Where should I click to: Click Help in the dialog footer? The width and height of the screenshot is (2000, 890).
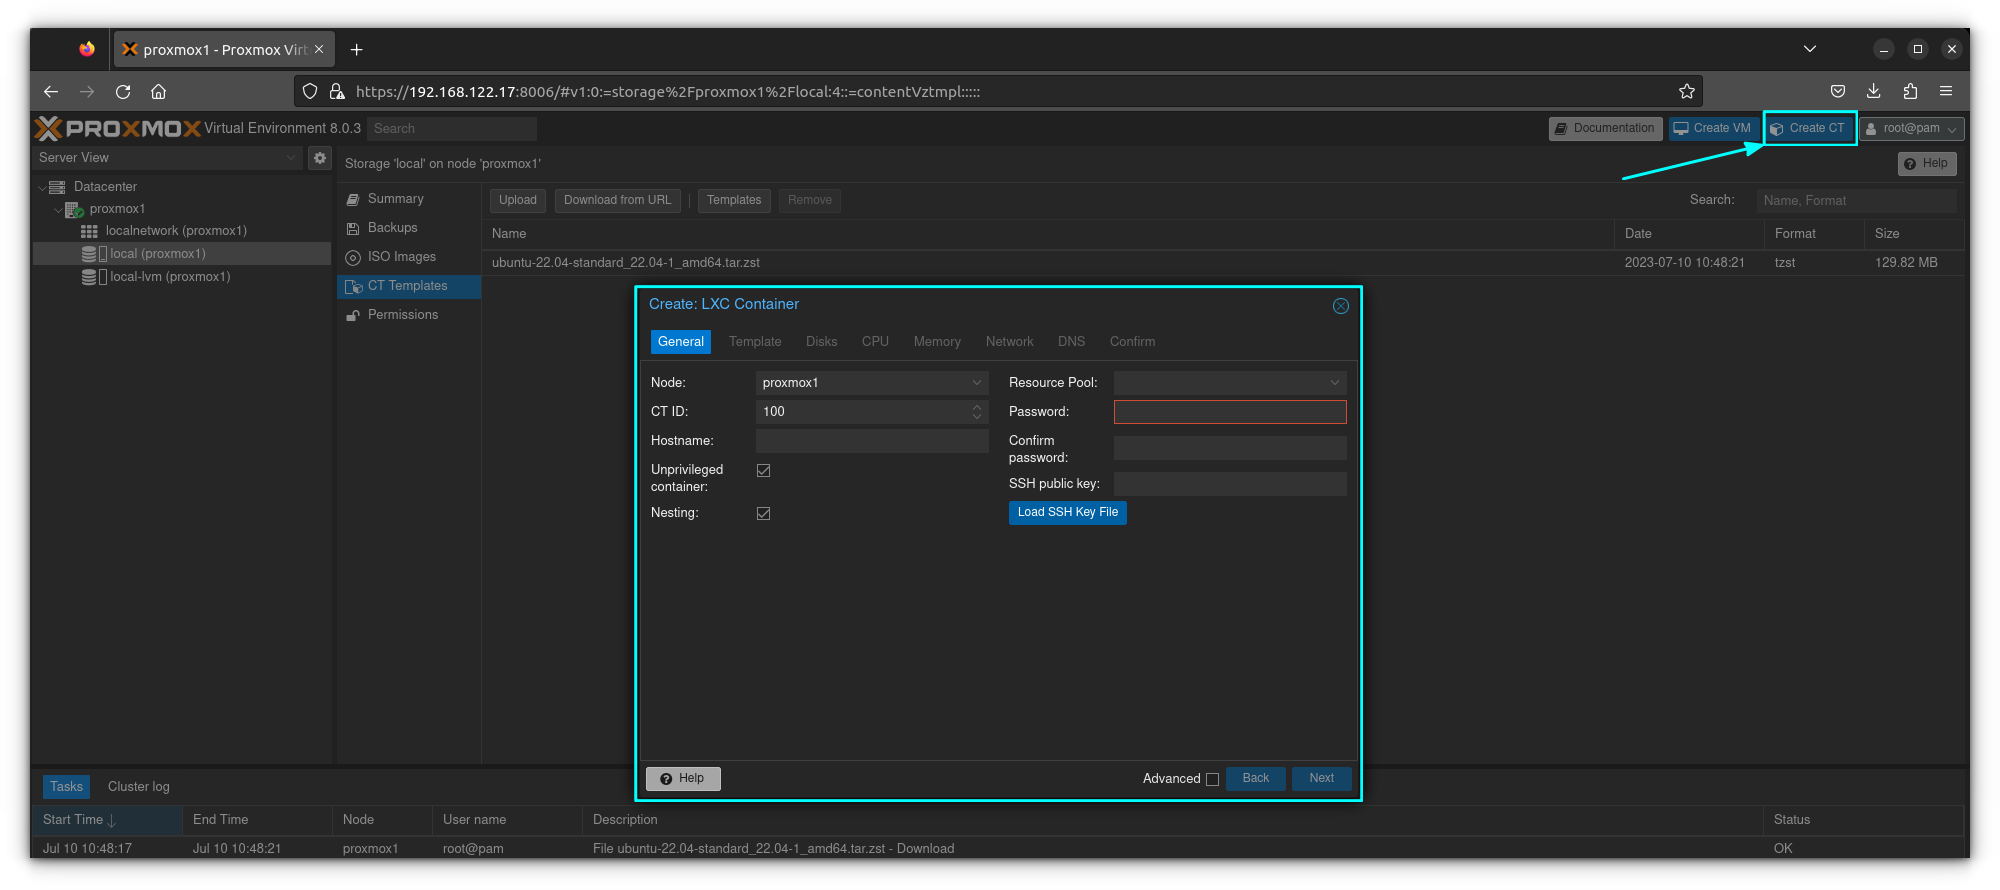pyautogui.click(x=683, y=778)
